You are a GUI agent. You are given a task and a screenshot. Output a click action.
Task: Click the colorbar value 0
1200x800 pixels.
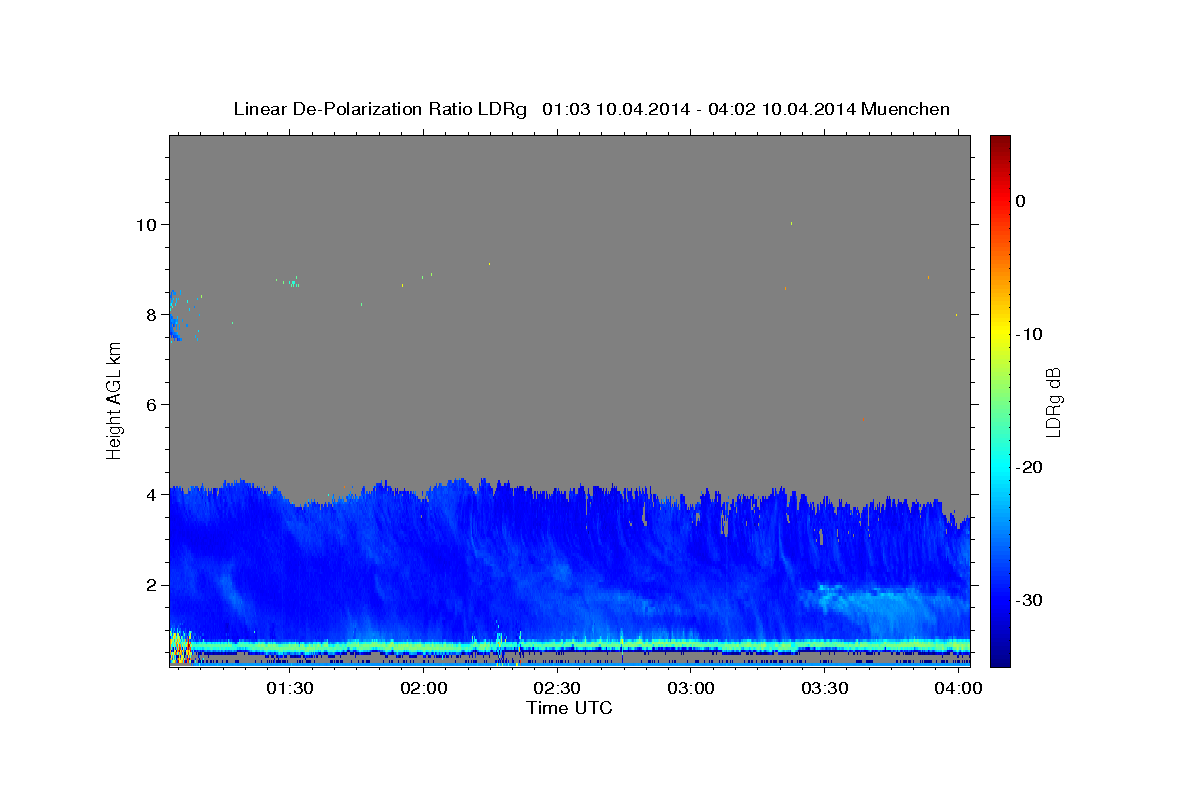(x=1021, y=201)
